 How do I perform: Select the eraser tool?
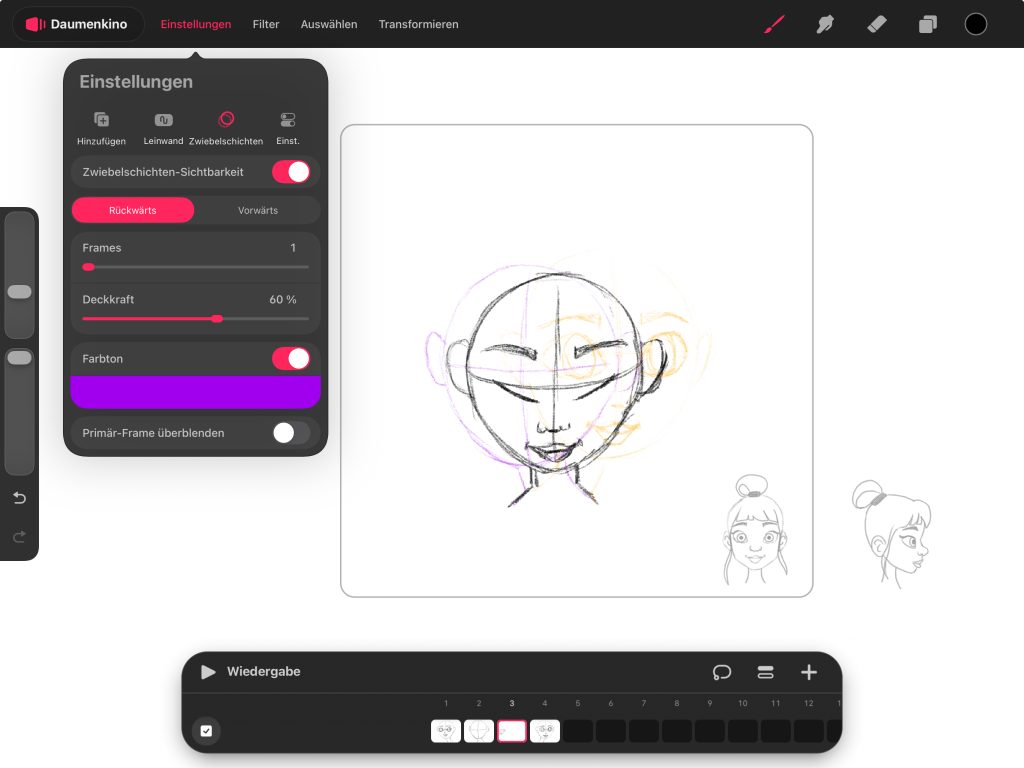876,24
